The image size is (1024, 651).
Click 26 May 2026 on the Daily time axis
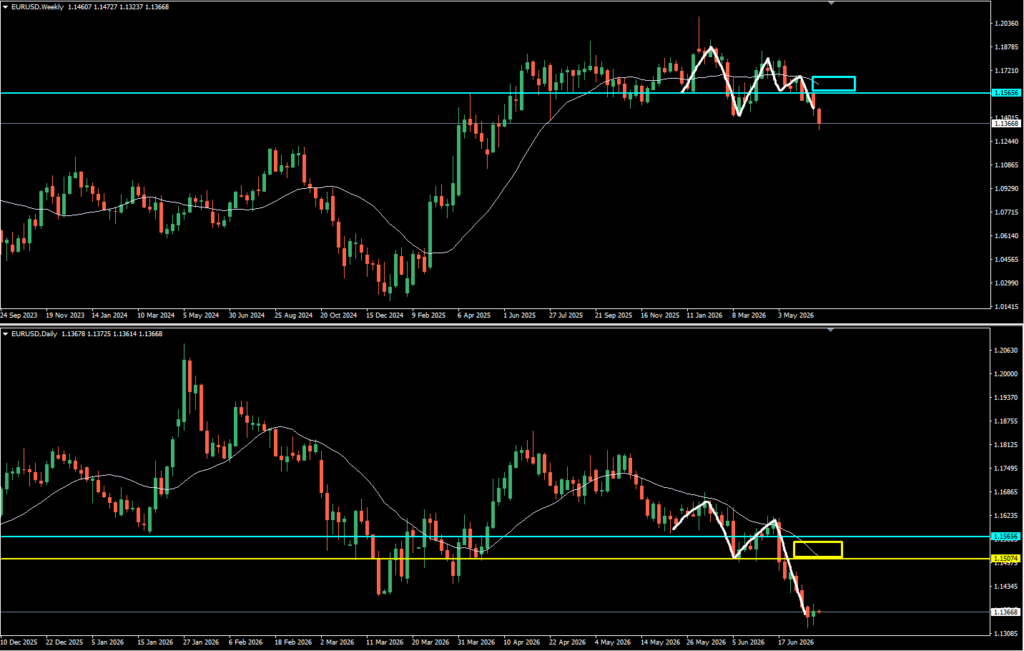(x=704, y=642)
